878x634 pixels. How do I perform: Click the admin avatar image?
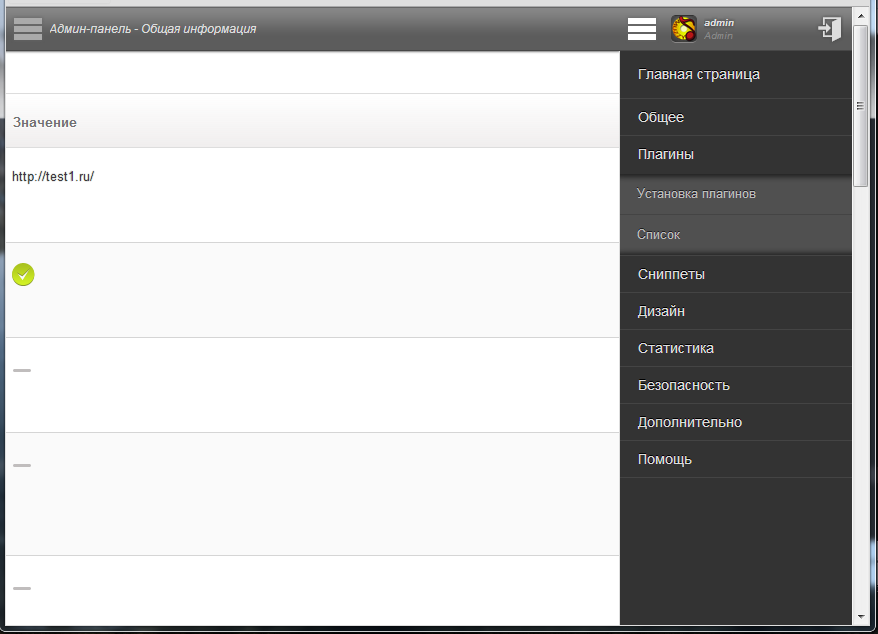click(x=684, y=29)
